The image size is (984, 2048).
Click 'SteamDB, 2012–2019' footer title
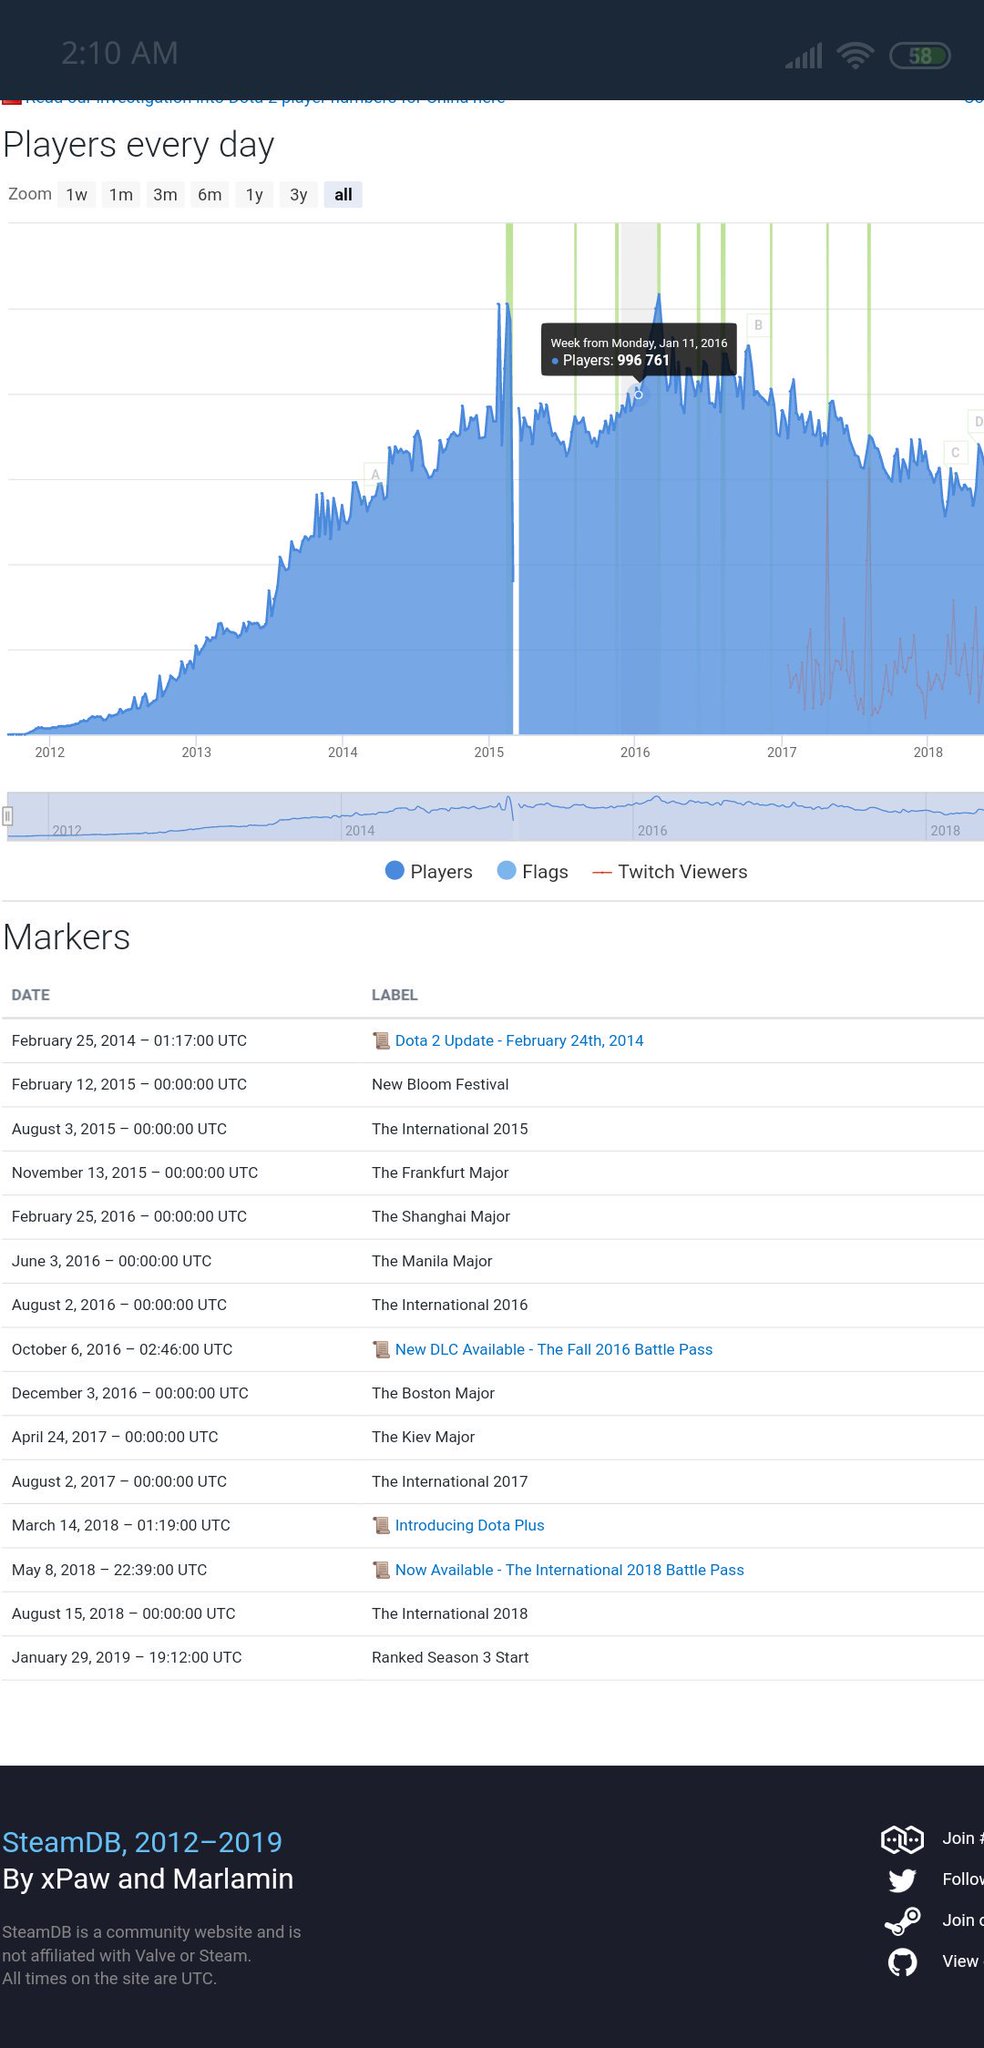142,1842
